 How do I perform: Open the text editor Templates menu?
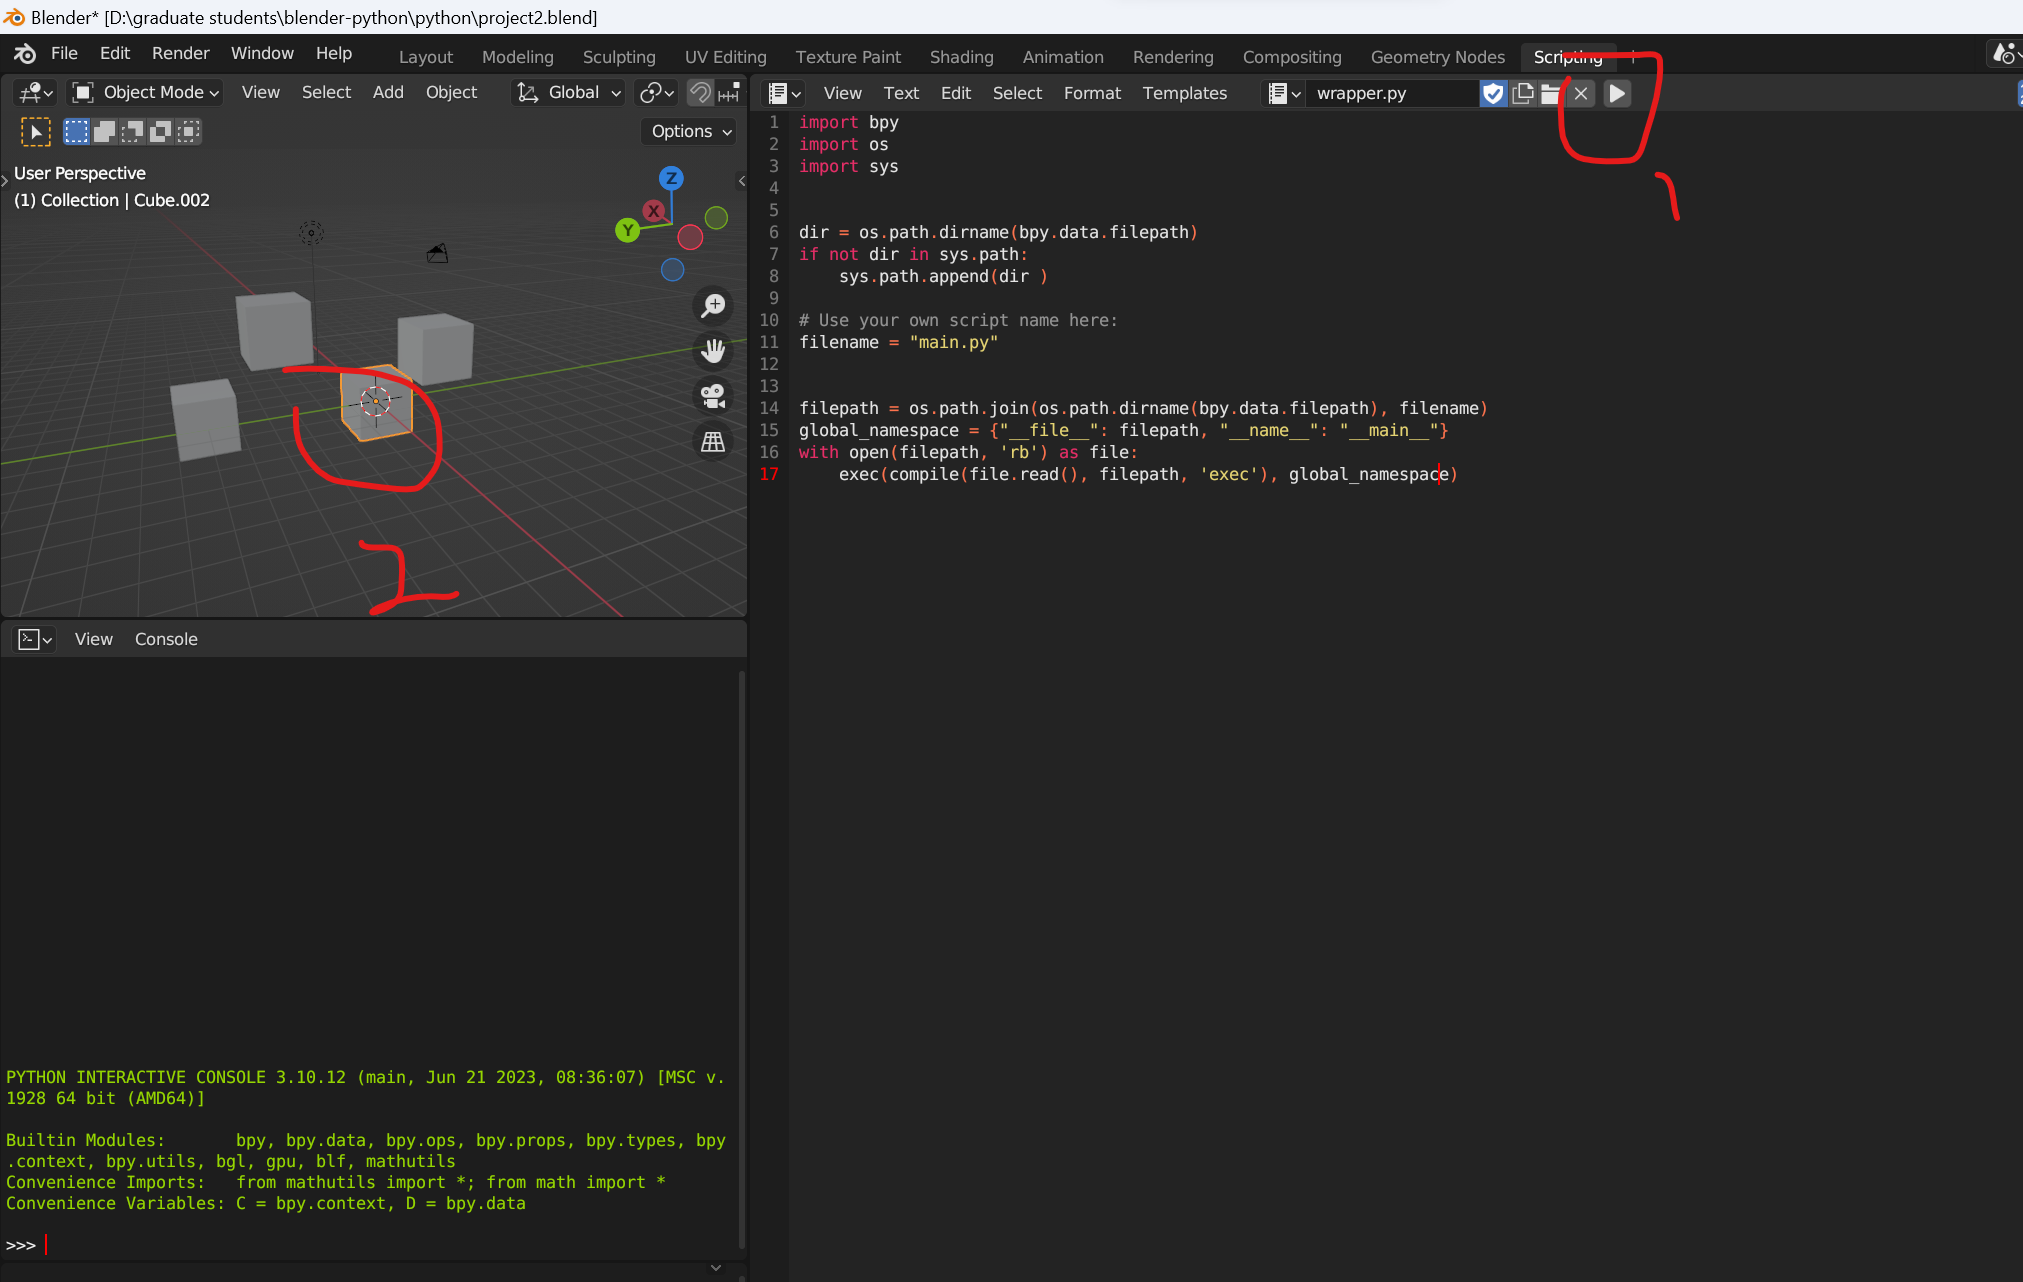coord(1184,93)
